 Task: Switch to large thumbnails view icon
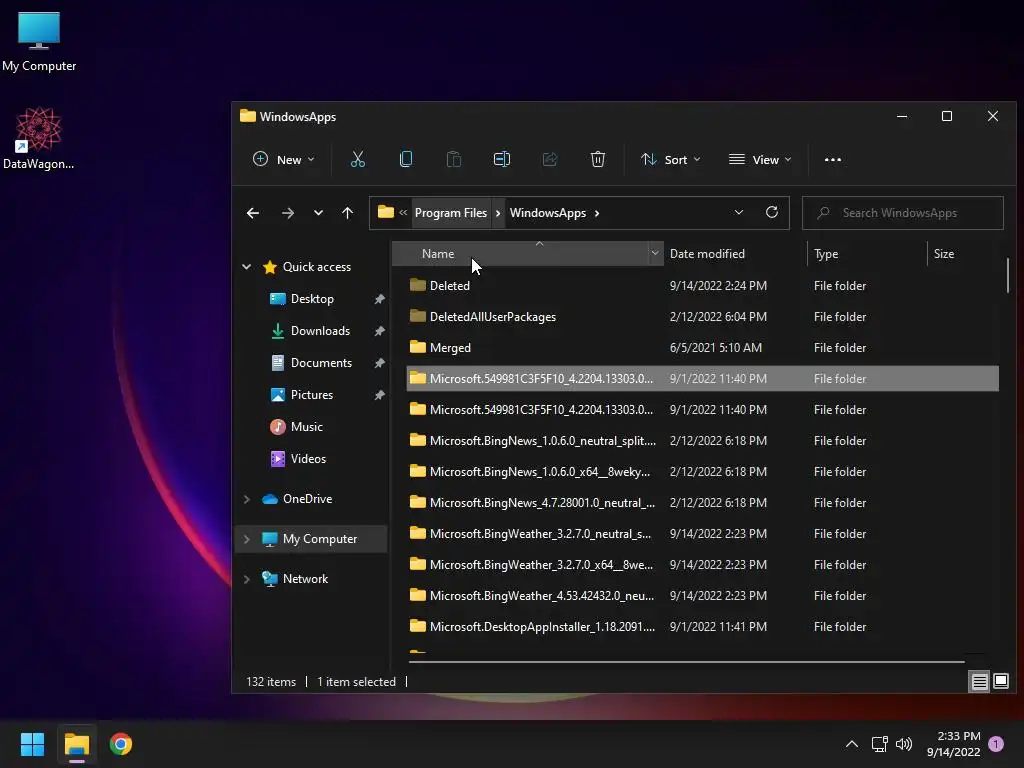(1001, 681)
